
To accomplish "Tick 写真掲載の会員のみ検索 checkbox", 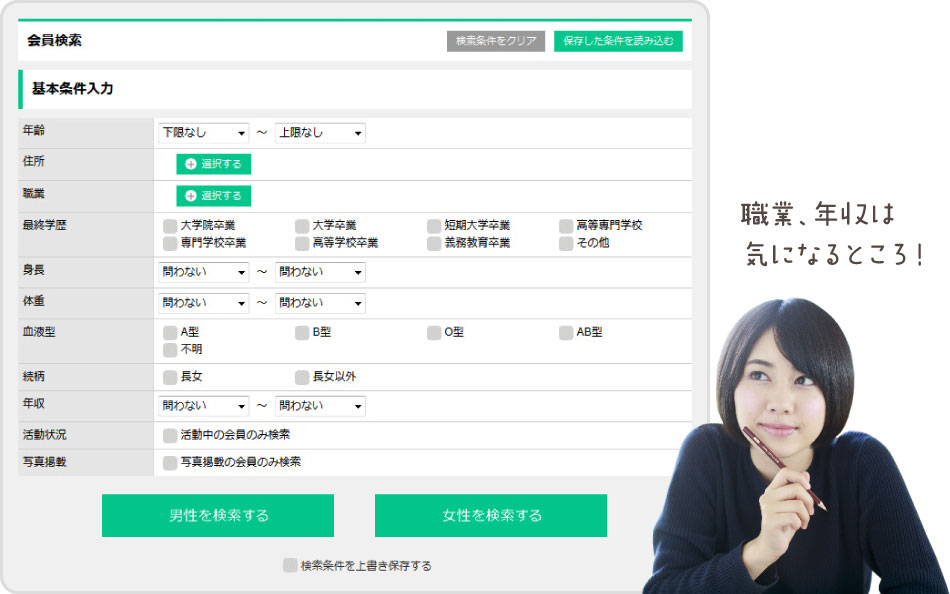I will pos(170,463).
